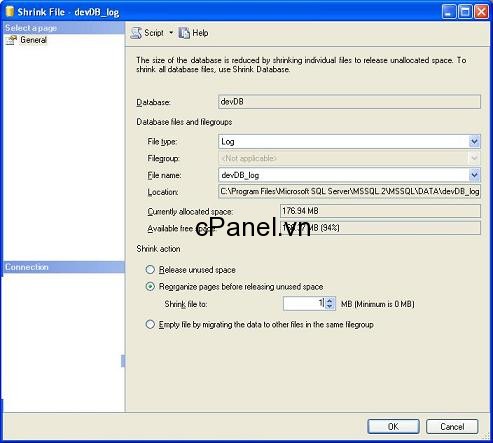
Task: Click the Shrink file to input field
Action: pos(304,304)
